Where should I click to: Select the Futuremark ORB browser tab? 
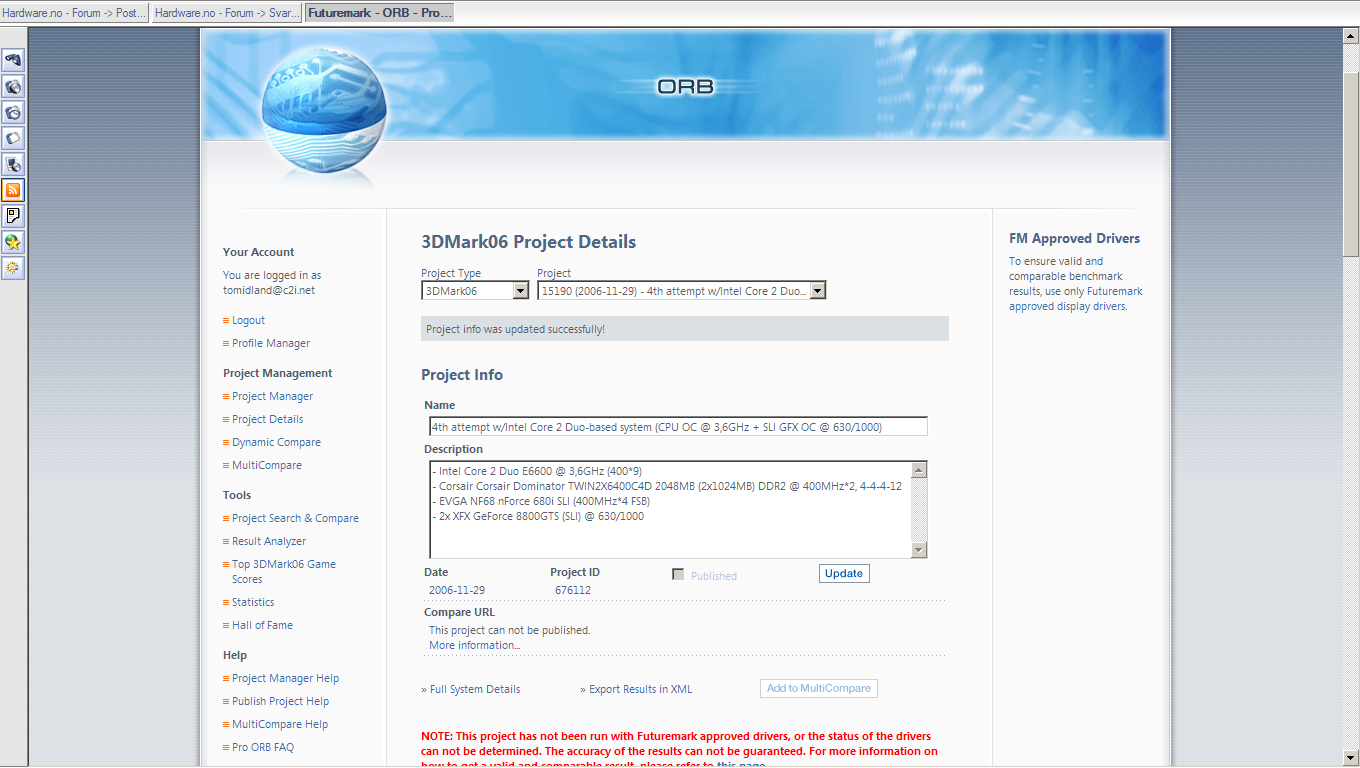click(x=379, y=13)
